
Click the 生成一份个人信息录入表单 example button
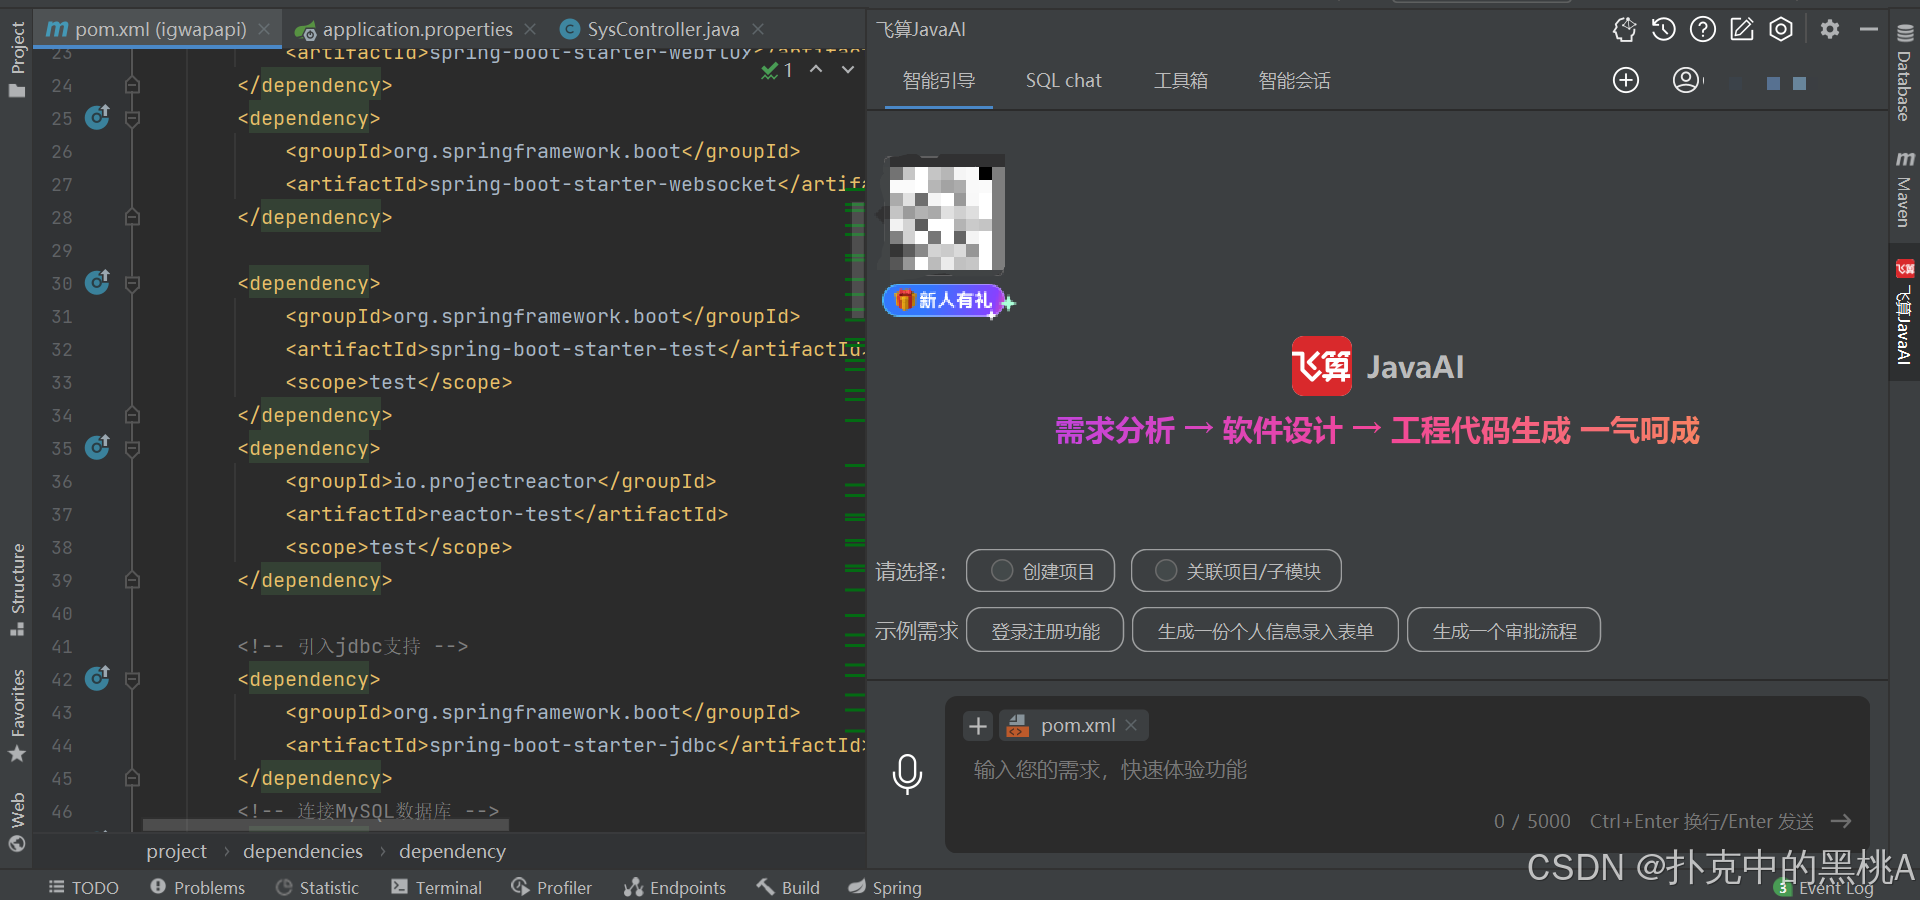click(x=1265, y=630)
